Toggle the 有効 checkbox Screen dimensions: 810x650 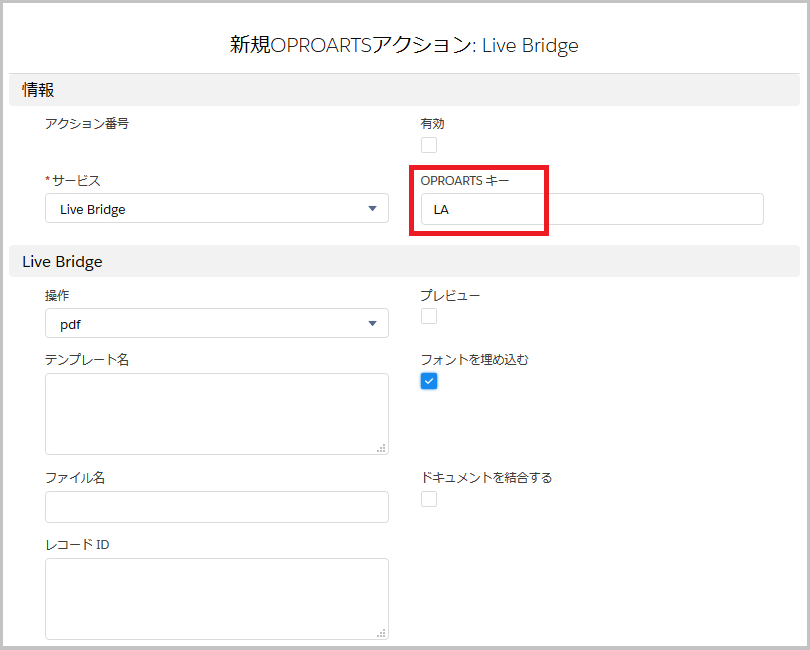tap(429, 145)
